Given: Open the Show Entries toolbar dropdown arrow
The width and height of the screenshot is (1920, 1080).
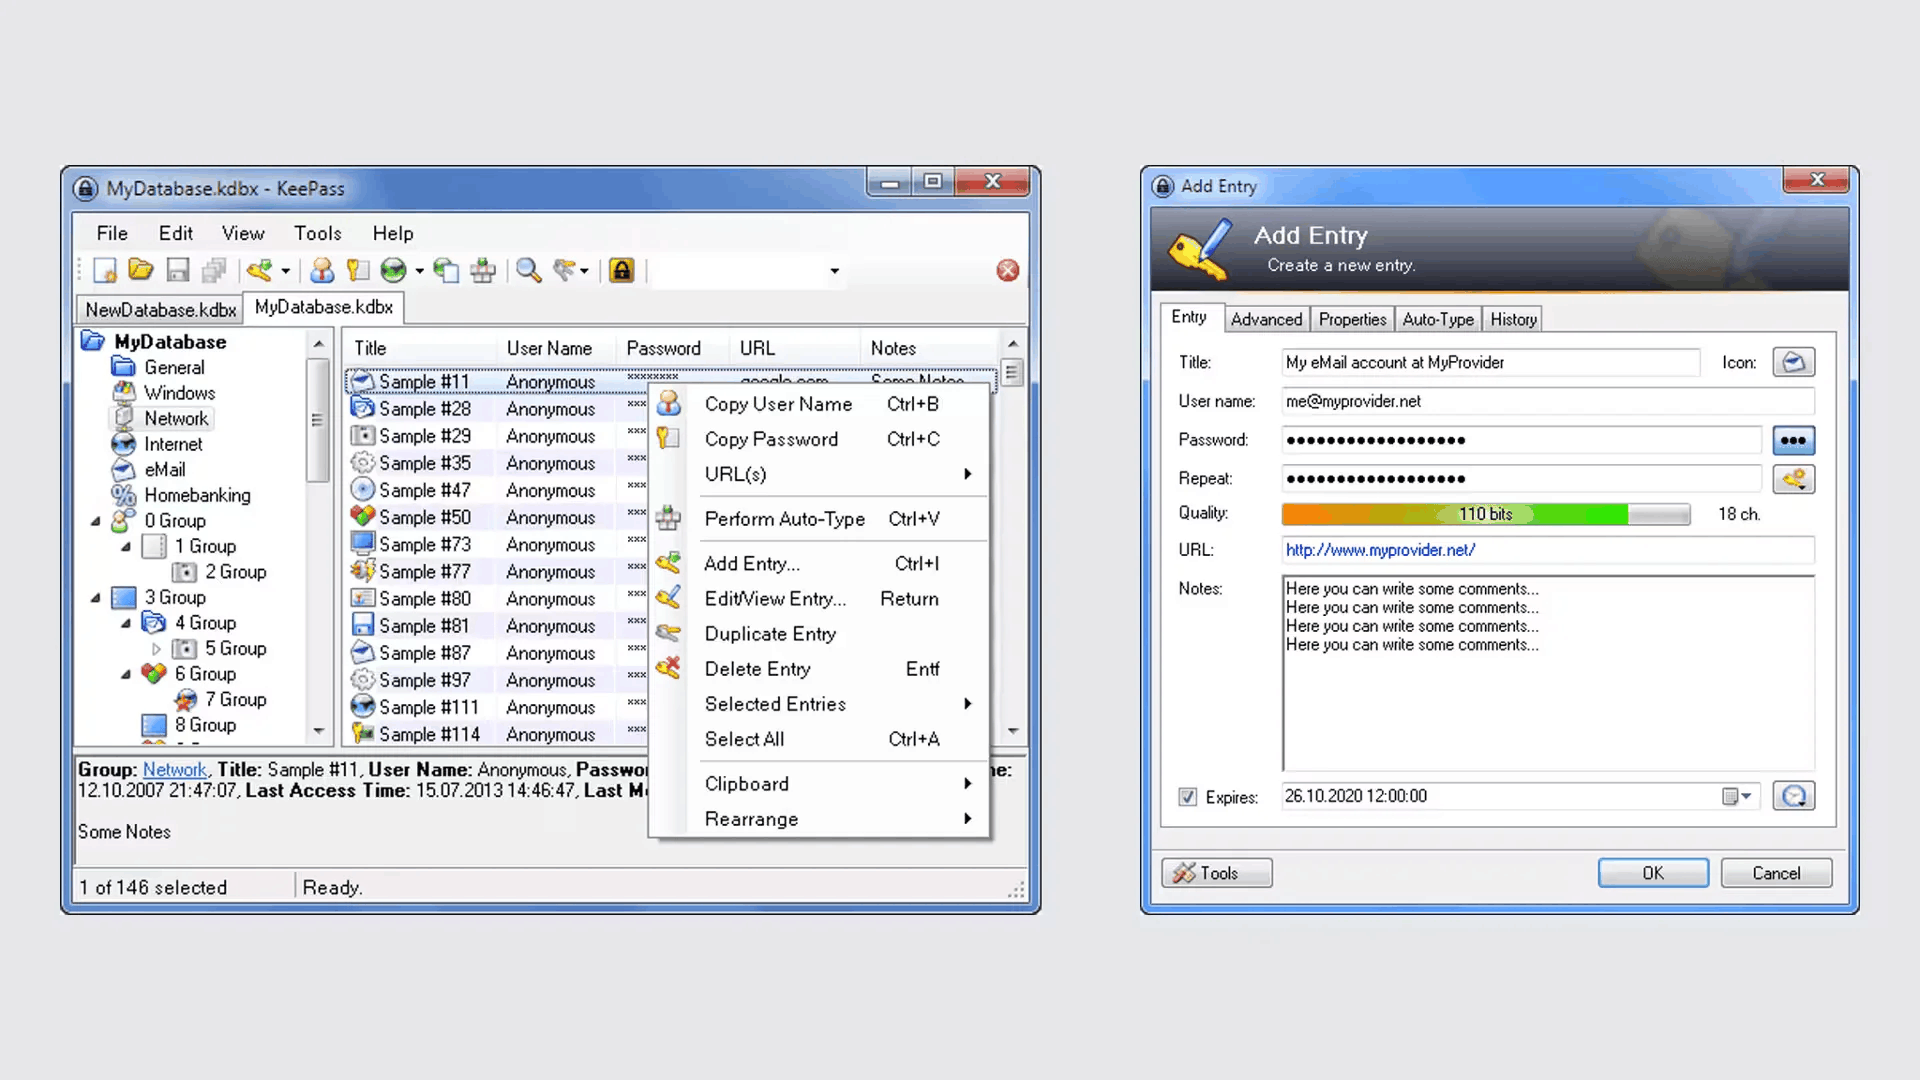Looking at the screenshot, I should pyautogui.click(x=585, y=271).
